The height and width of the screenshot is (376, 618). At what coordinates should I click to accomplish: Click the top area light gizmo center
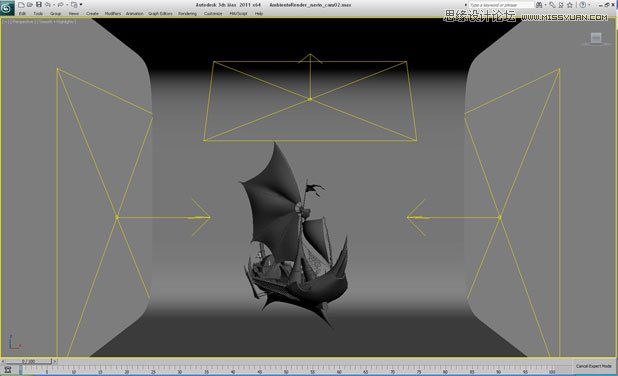pyautogui.click(x=310, y=99)
